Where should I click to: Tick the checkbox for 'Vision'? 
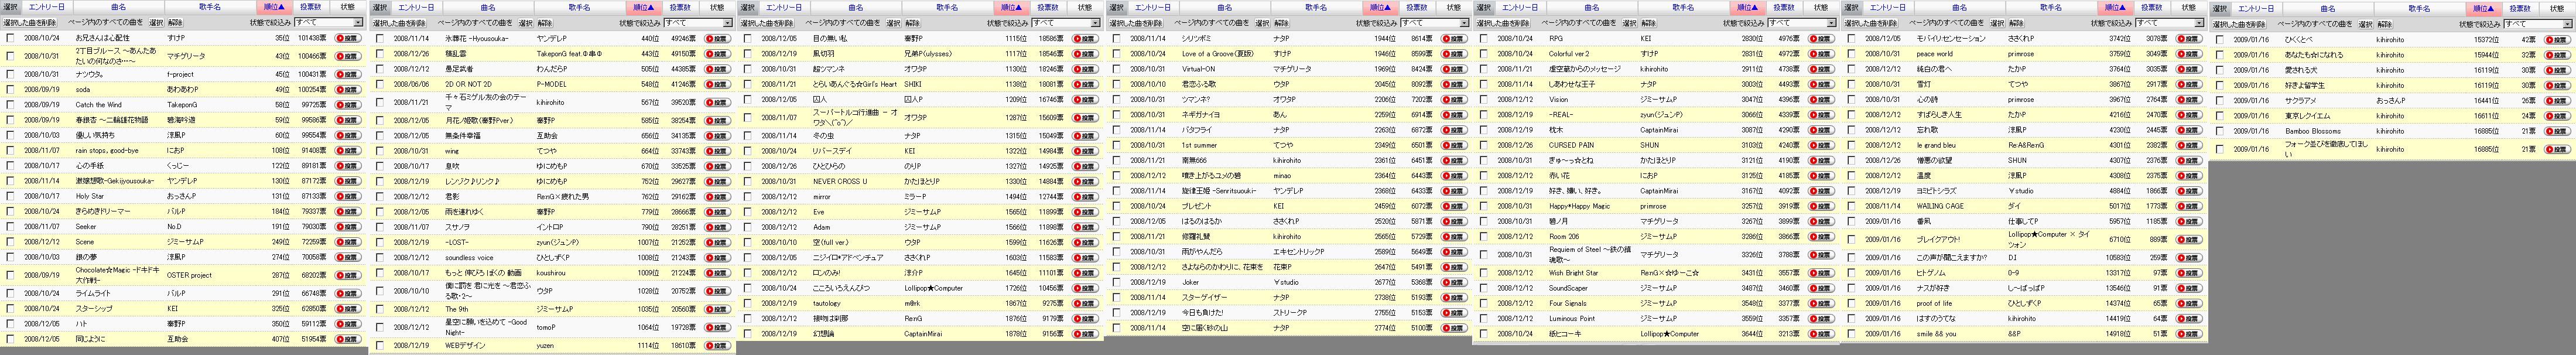click(1485, 100)
